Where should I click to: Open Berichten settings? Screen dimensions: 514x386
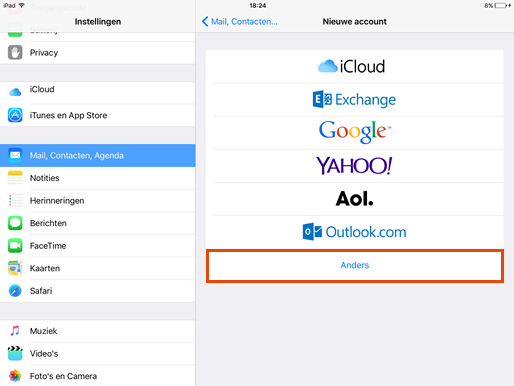pyautogui.click(x=98, y=223)
